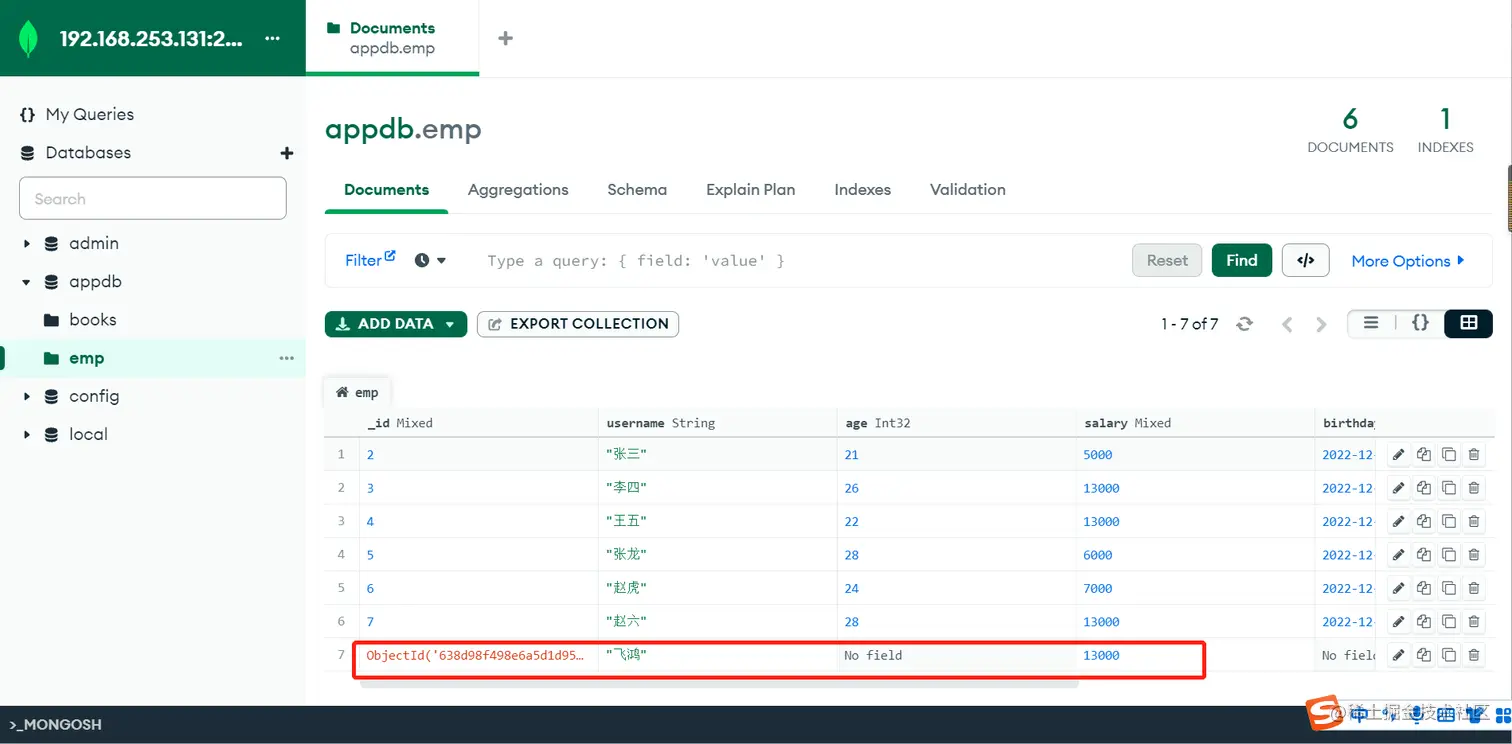Edit the 张三 document with pencil icon
Image resolution: width=1512 pixels, height=744 pixels.
pyautogui.click(x=1398, y=455)
